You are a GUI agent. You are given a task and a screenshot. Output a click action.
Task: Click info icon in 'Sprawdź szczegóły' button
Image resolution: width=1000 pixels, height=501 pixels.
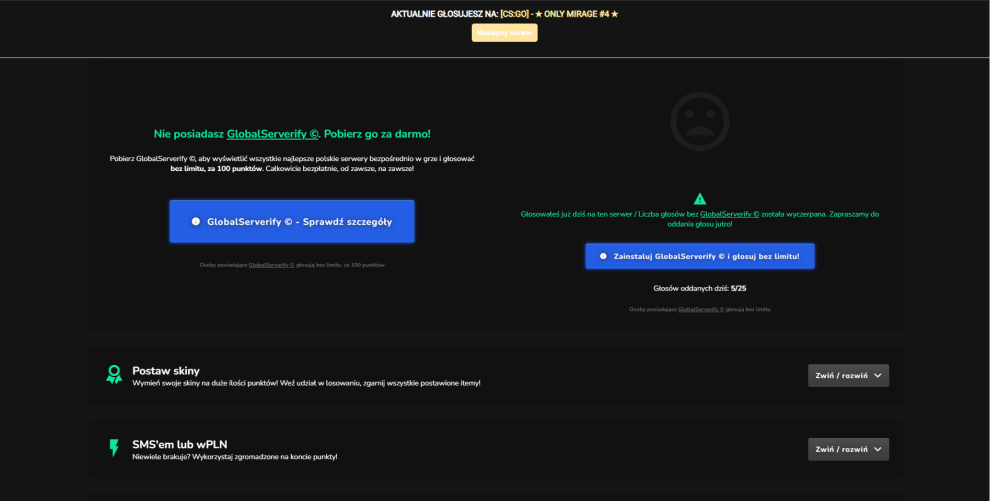pyautogui.click(x=196, y=221)
